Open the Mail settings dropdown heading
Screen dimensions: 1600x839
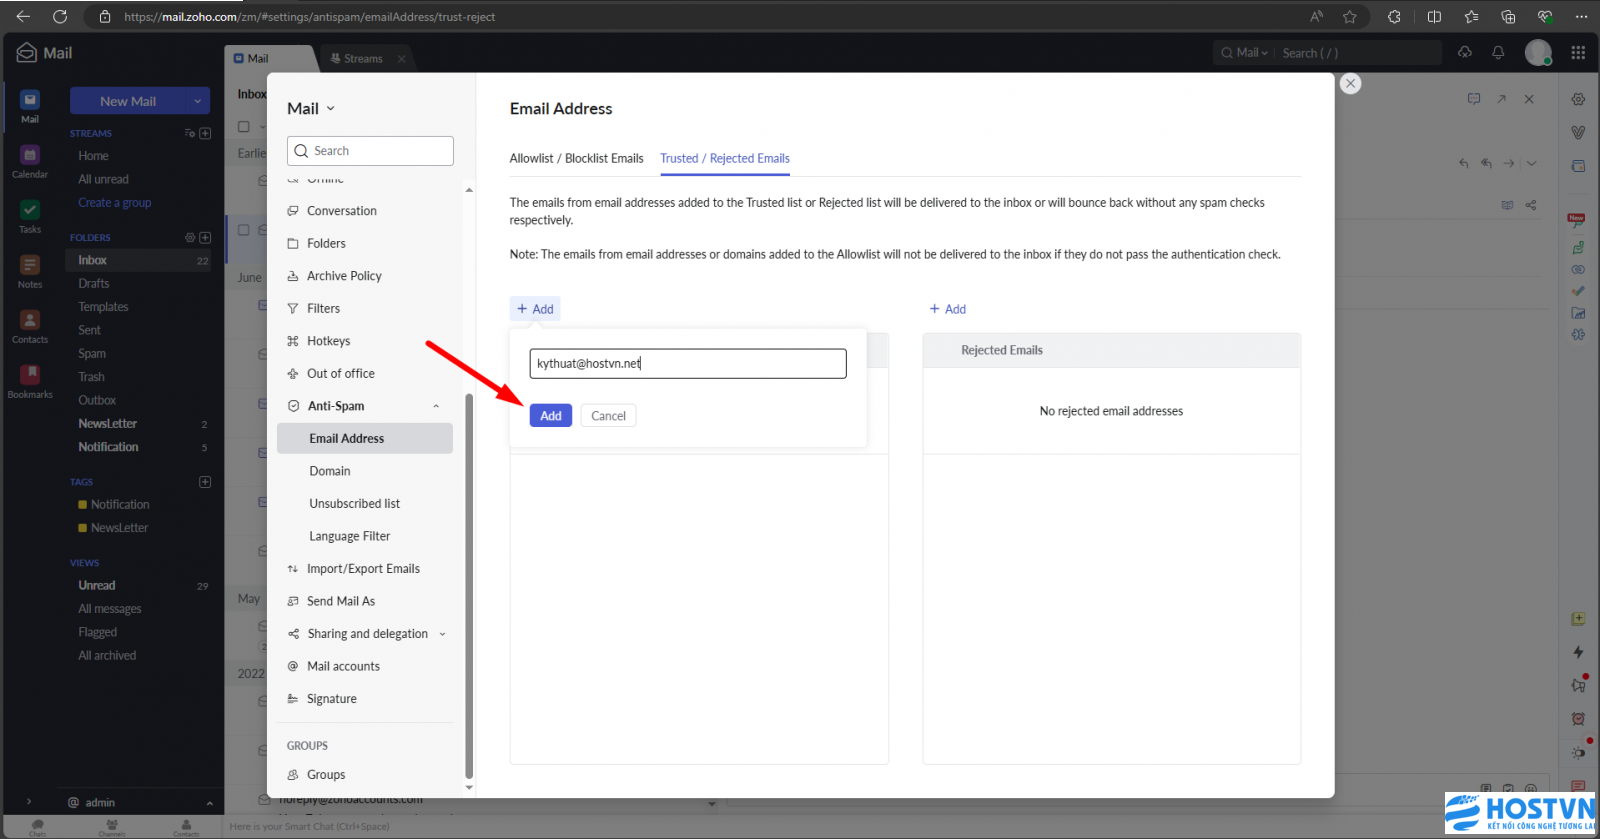pyautogui.click(x=311, y=109)
